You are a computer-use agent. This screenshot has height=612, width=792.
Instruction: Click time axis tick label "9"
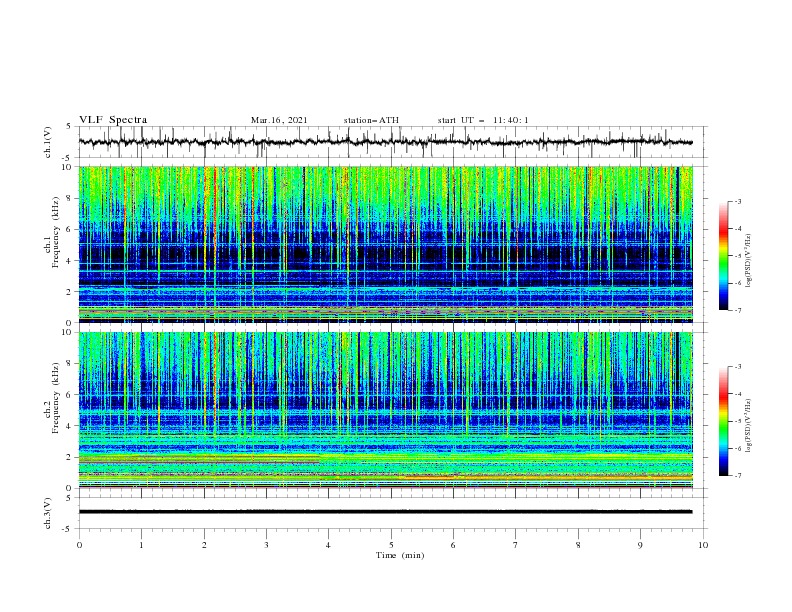coord(640,545)
